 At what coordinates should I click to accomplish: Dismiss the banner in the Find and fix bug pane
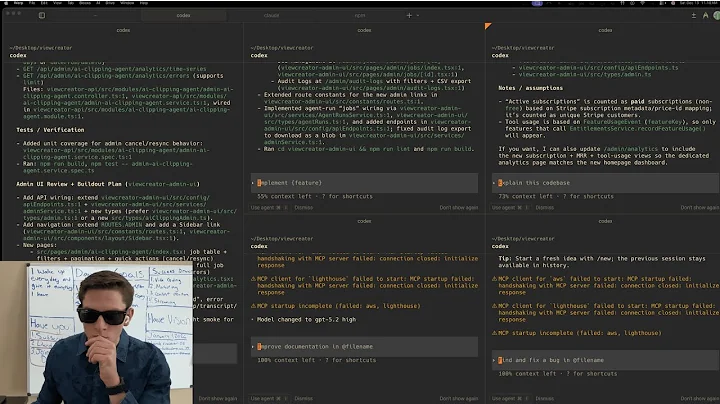545,398
